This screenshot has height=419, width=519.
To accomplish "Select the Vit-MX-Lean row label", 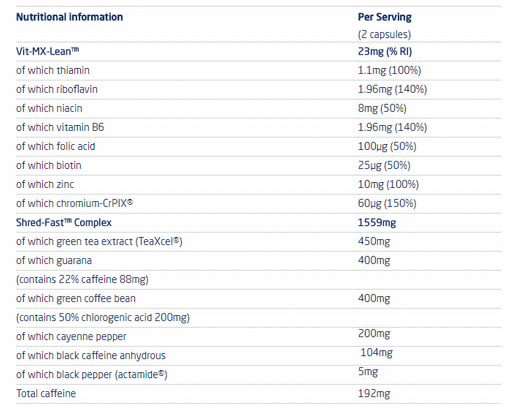I will coord(47,51).
